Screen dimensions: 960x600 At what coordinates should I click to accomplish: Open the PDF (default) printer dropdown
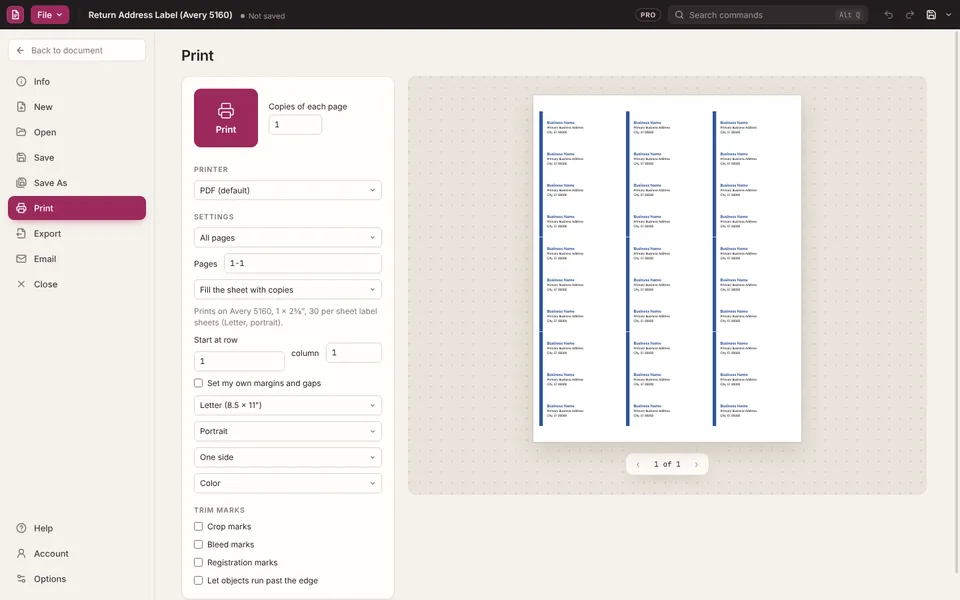pos(288,190)
